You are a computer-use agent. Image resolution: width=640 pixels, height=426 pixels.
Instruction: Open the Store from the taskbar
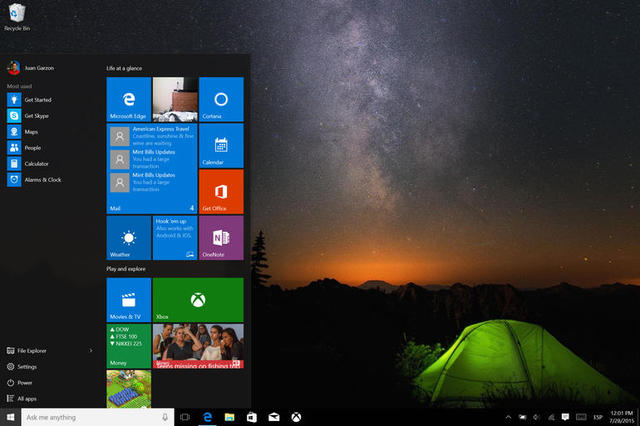(x=251, y=417)
